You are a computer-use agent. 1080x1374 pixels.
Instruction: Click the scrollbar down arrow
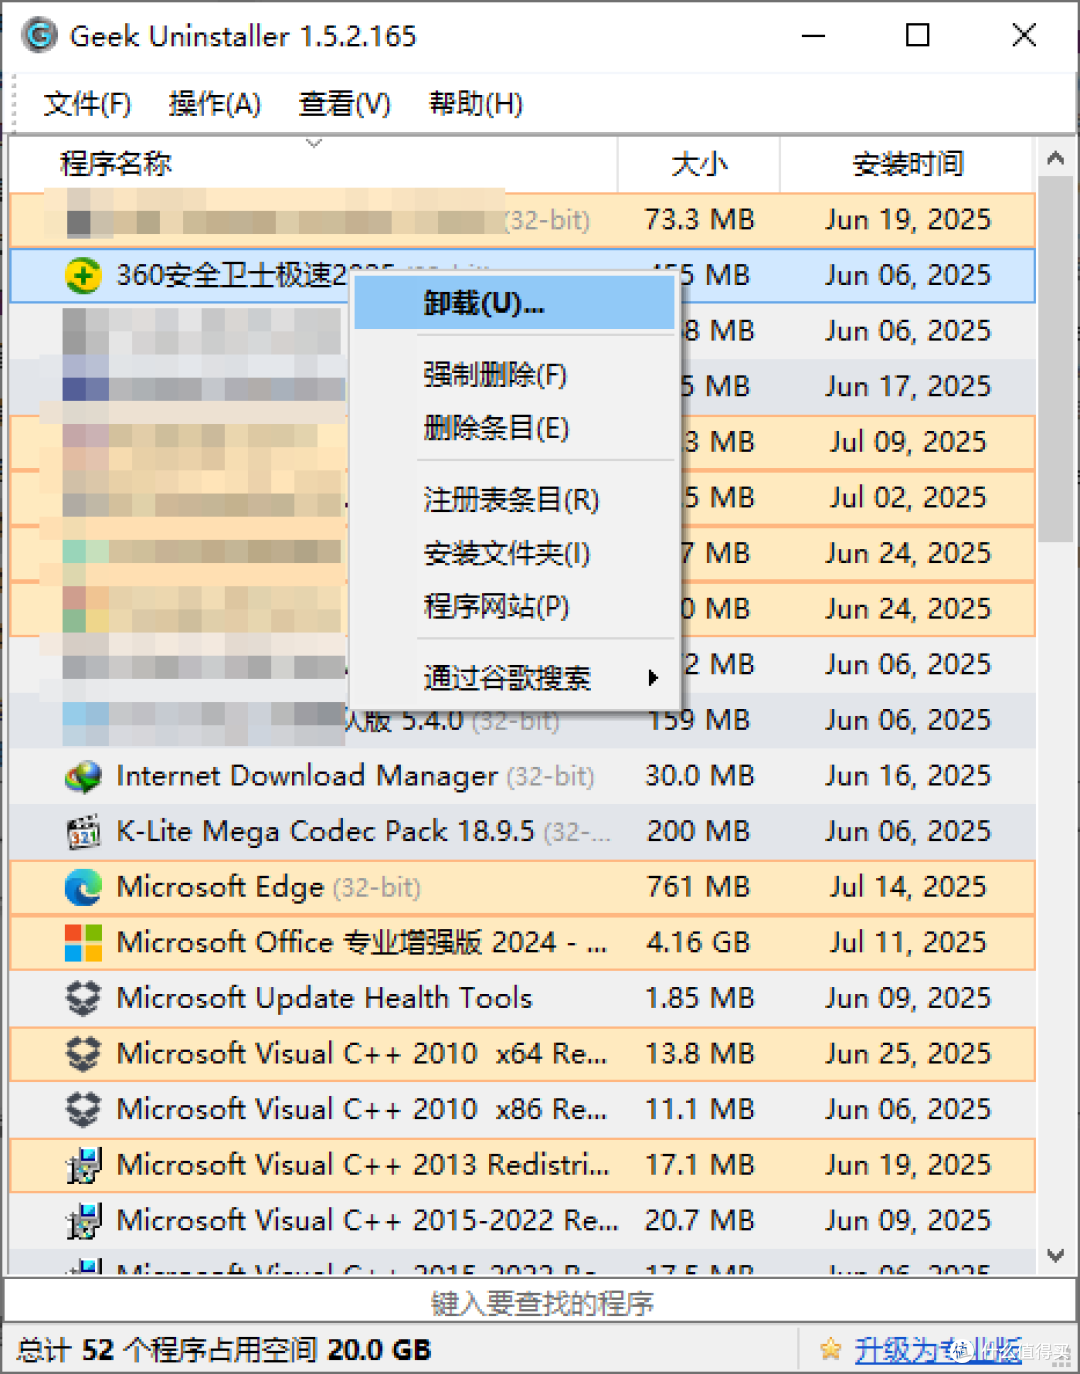(x=1055, y=1255)
